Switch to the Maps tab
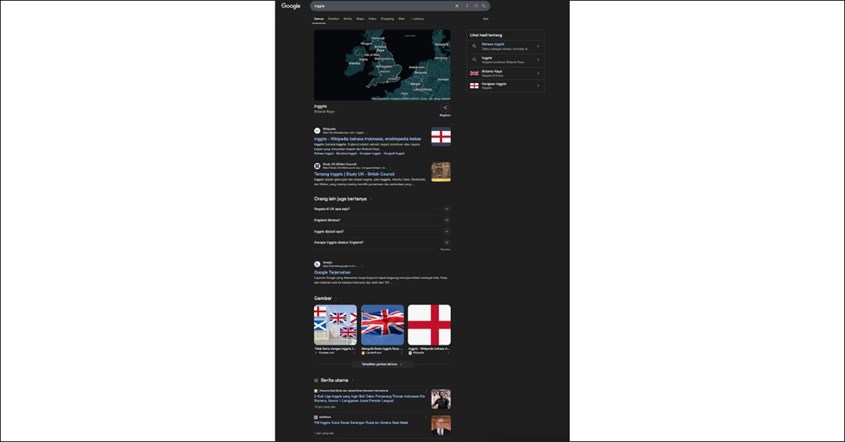This screenshot has width=845, height=442. pos(360,19)
